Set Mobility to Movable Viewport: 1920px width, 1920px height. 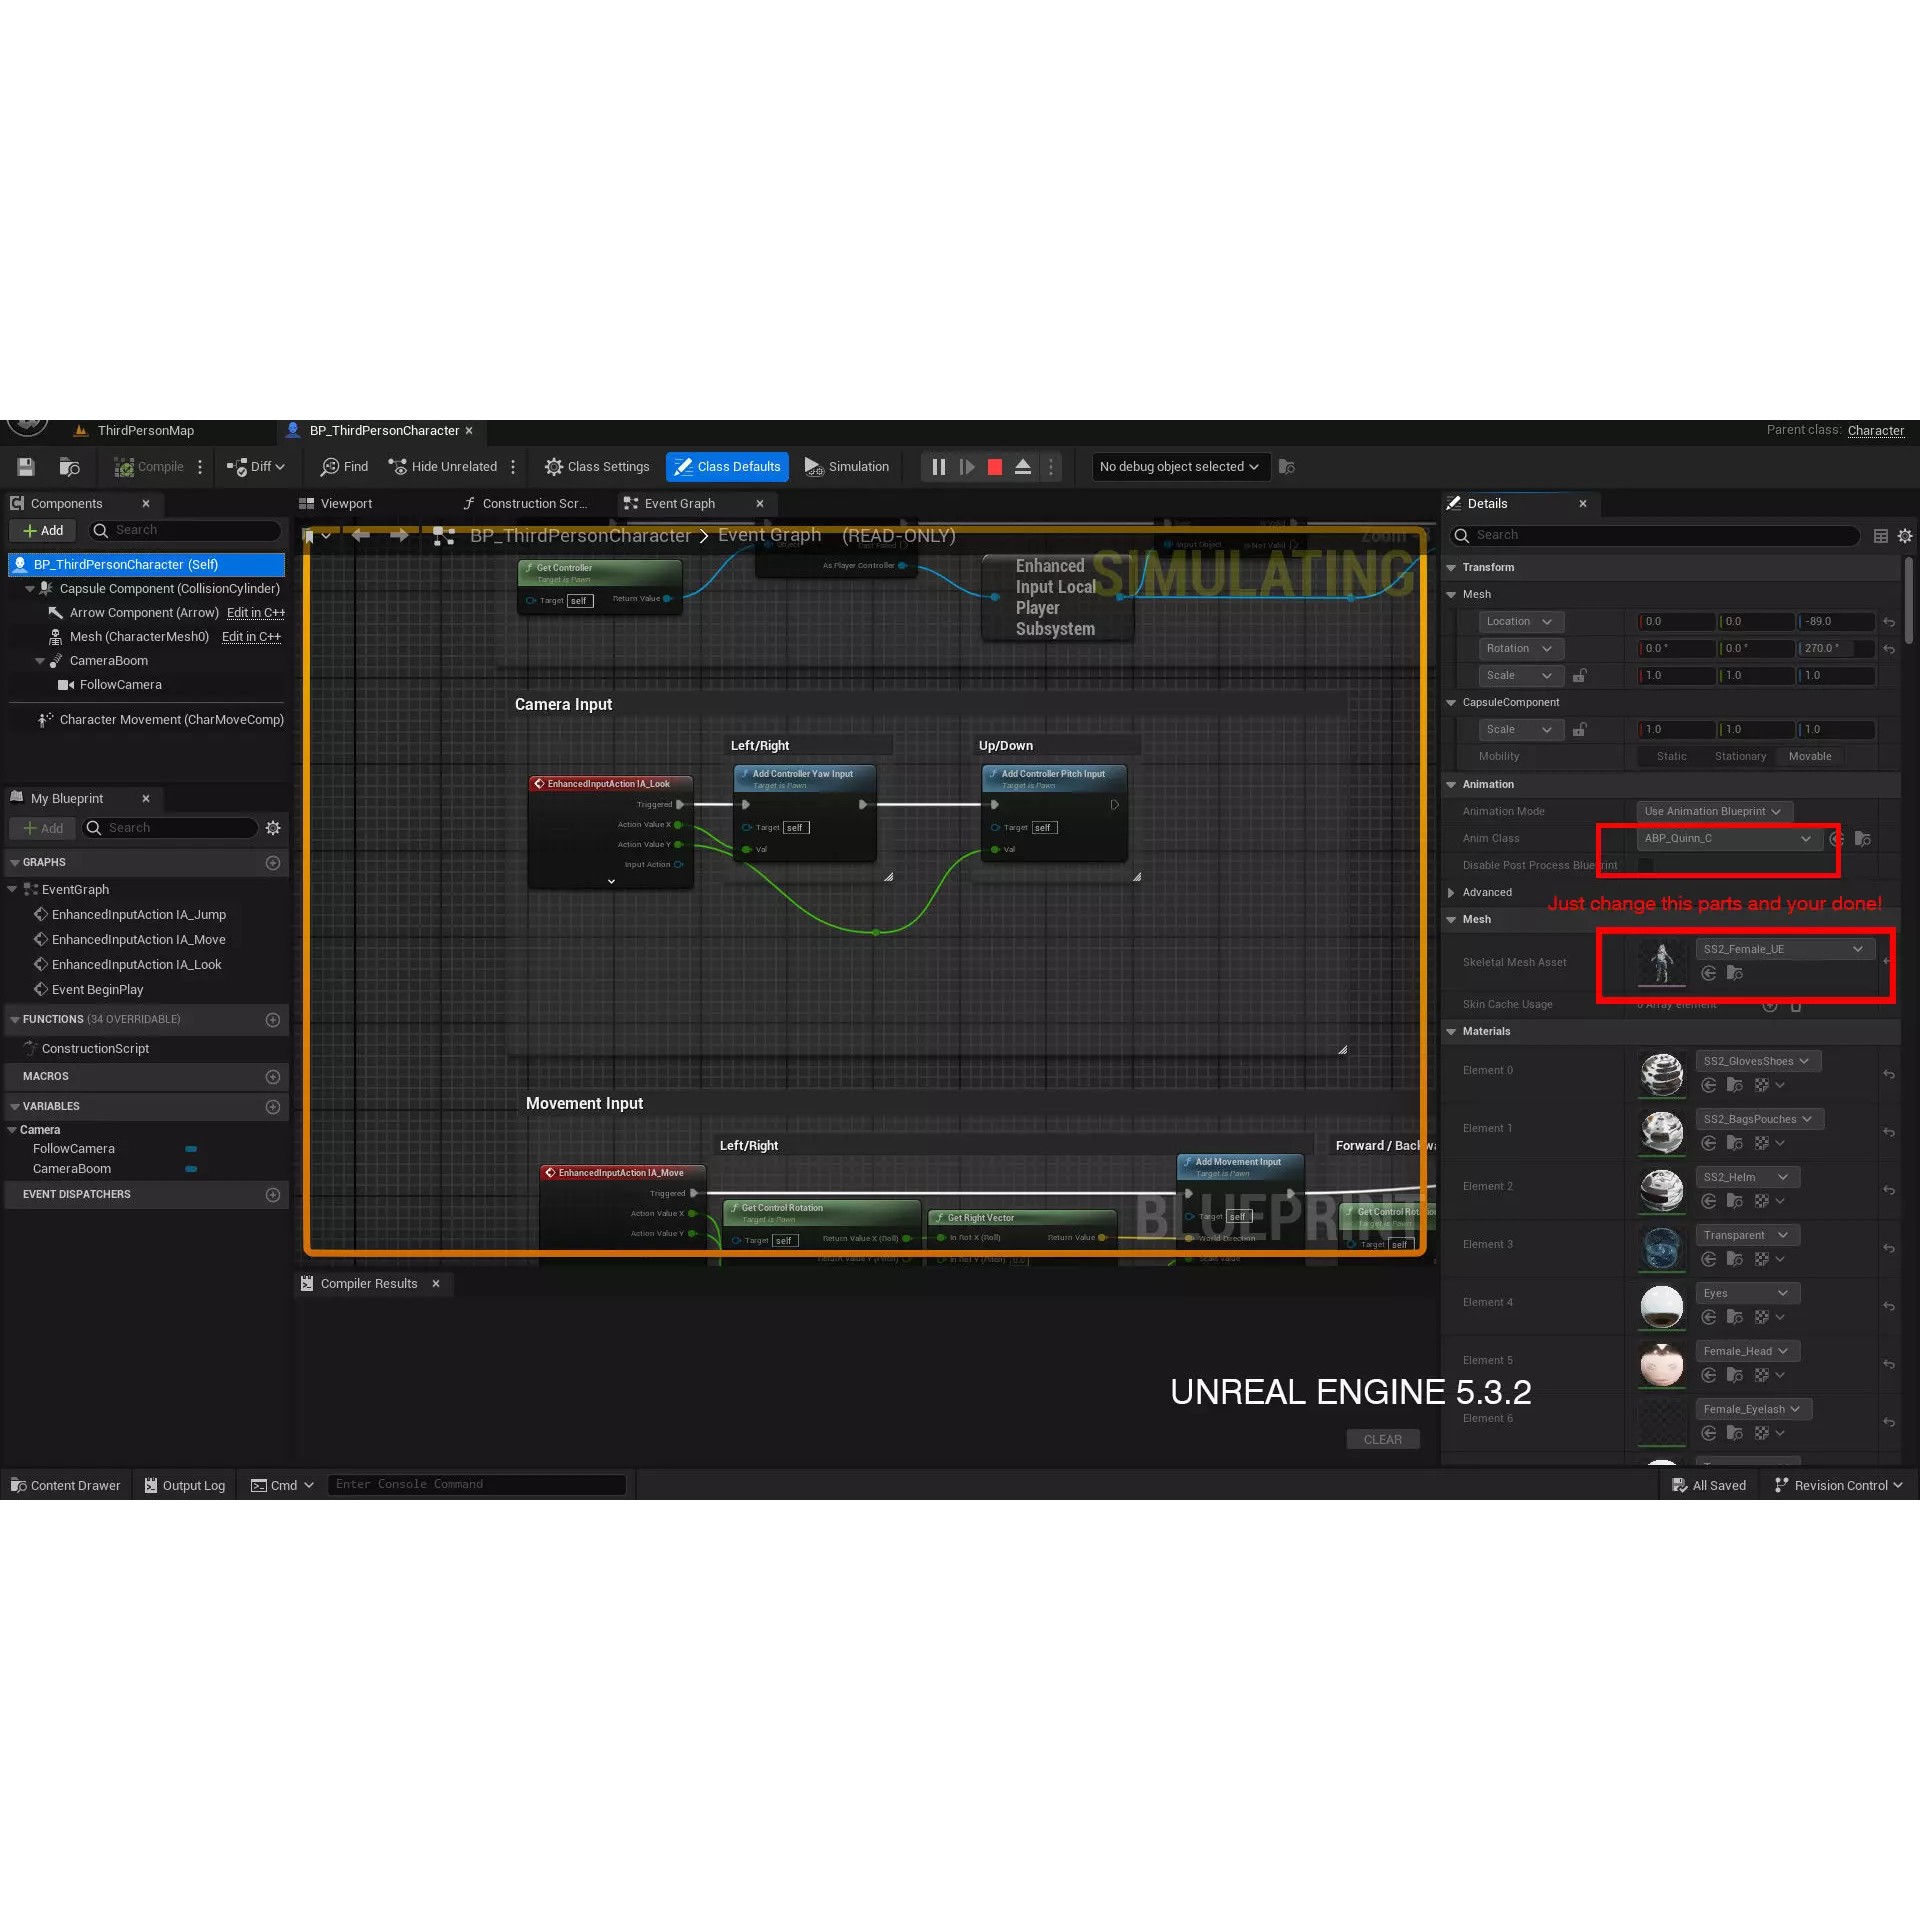(1810, 757)
